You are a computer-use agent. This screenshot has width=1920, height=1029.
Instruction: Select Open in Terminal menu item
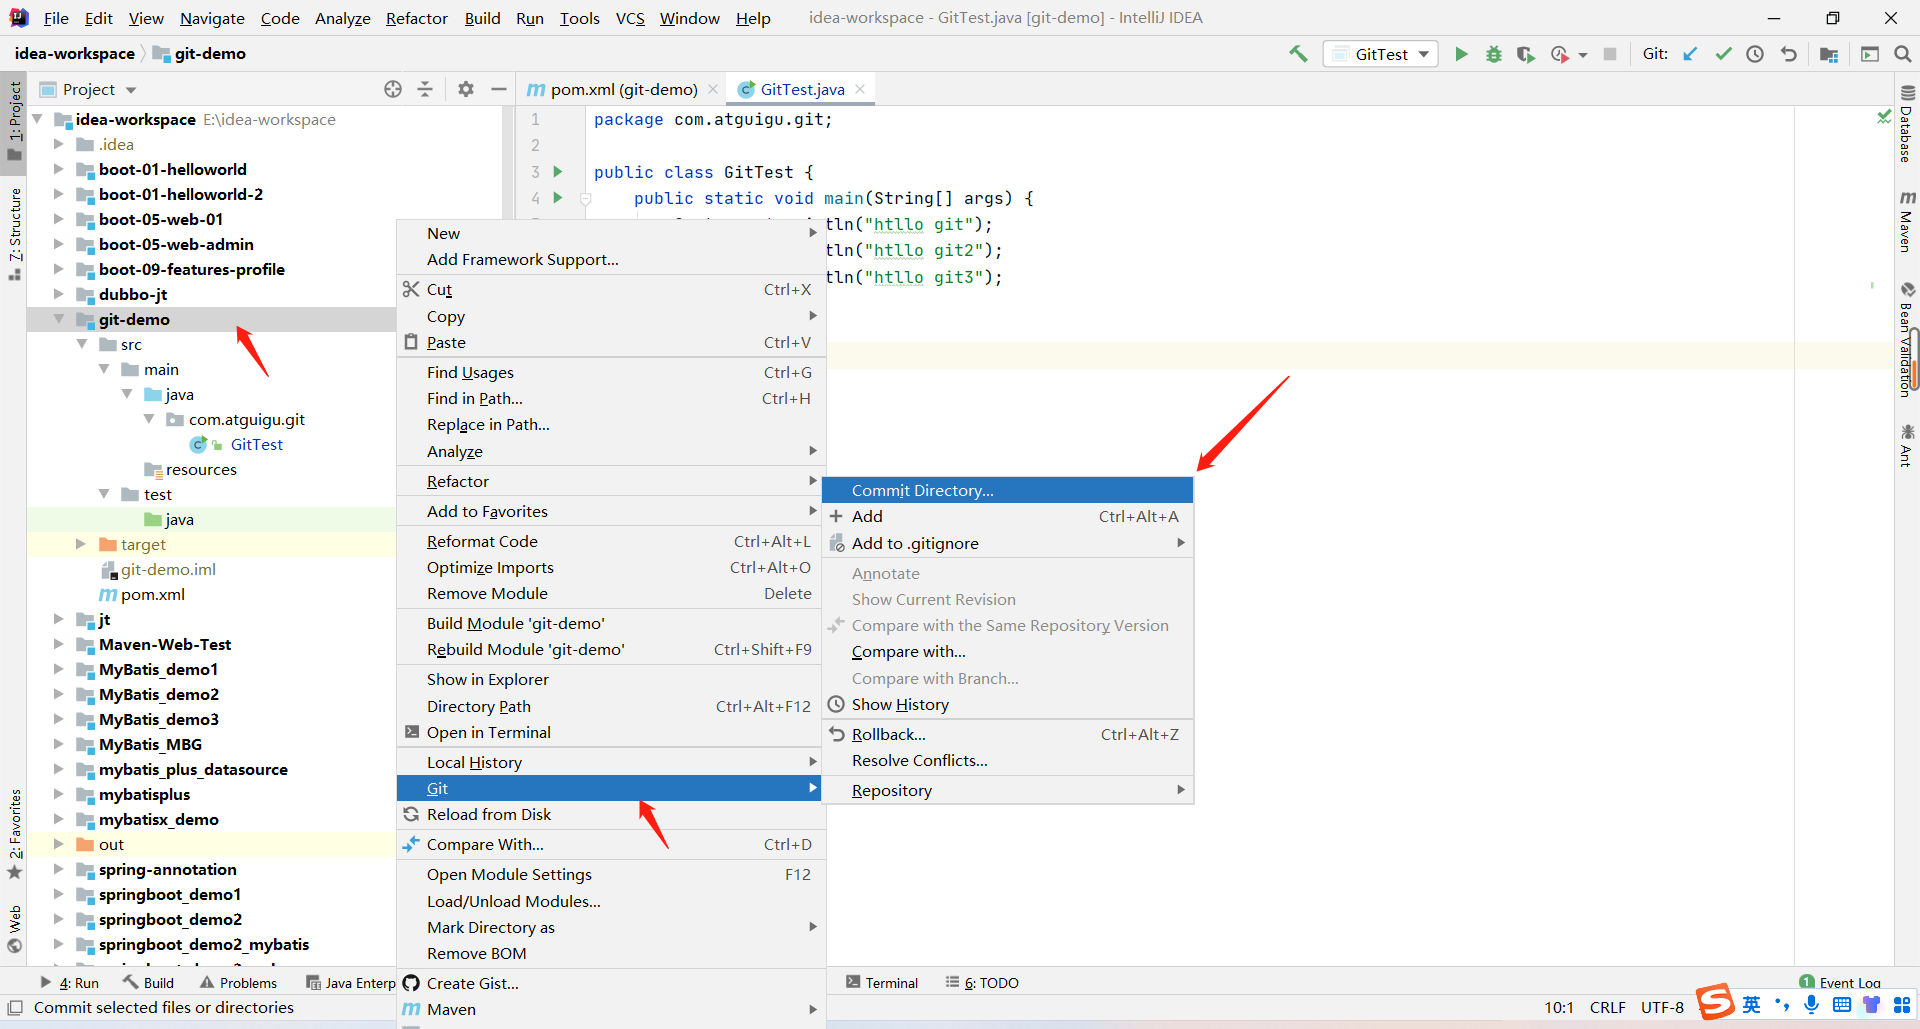610,732
